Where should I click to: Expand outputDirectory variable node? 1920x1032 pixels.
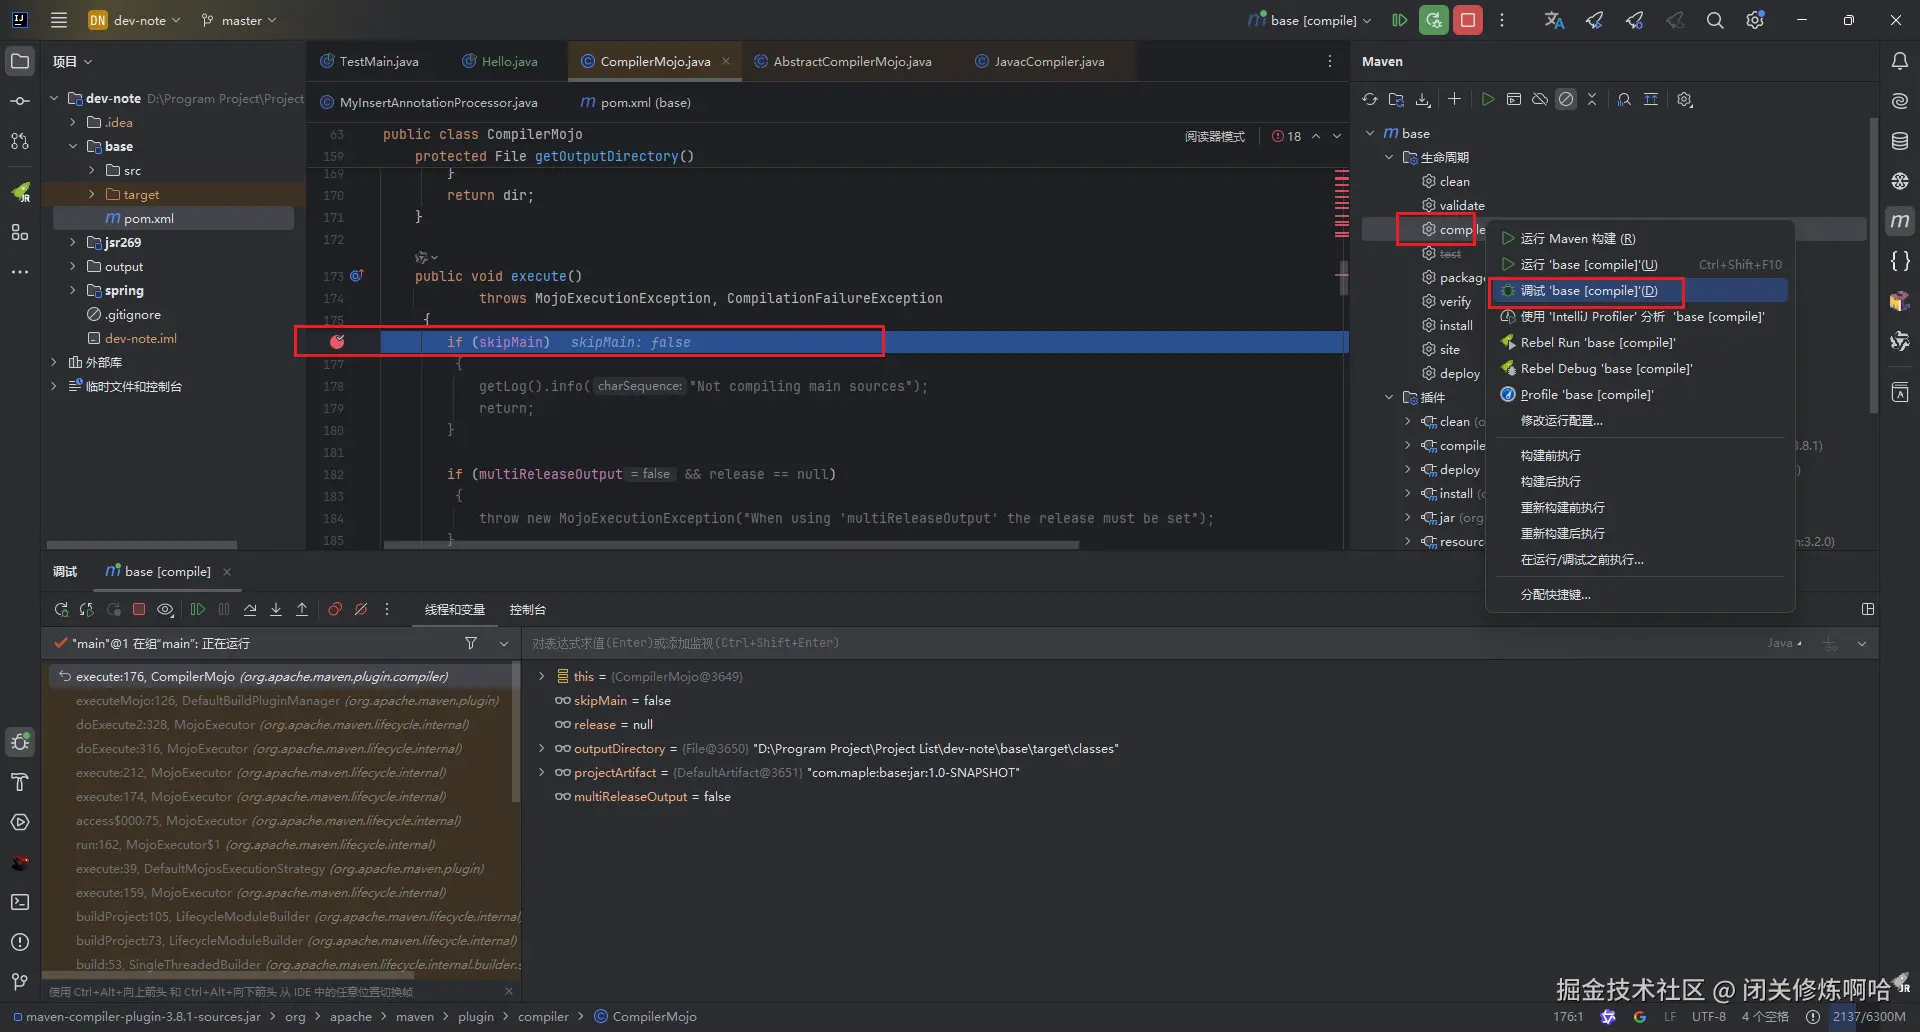click(x=542, y=749)
